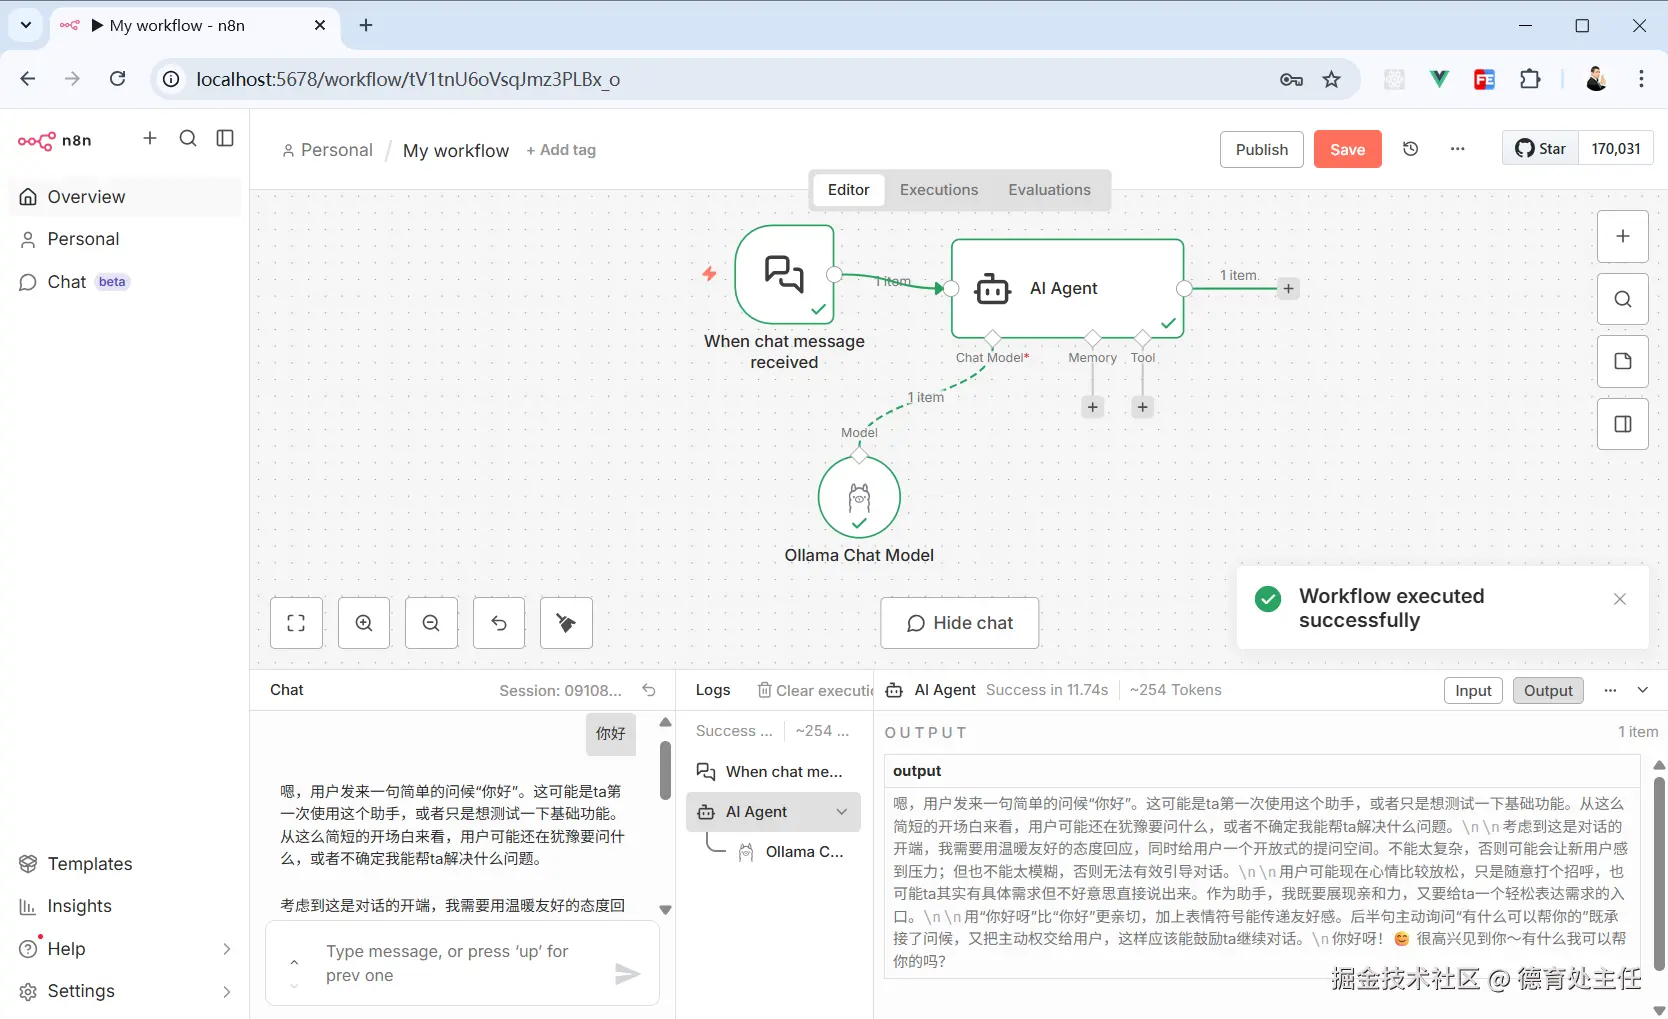1668x1019 pixels.
Task: Switch to the Editor tab
Action: click(x=848, y=190)
